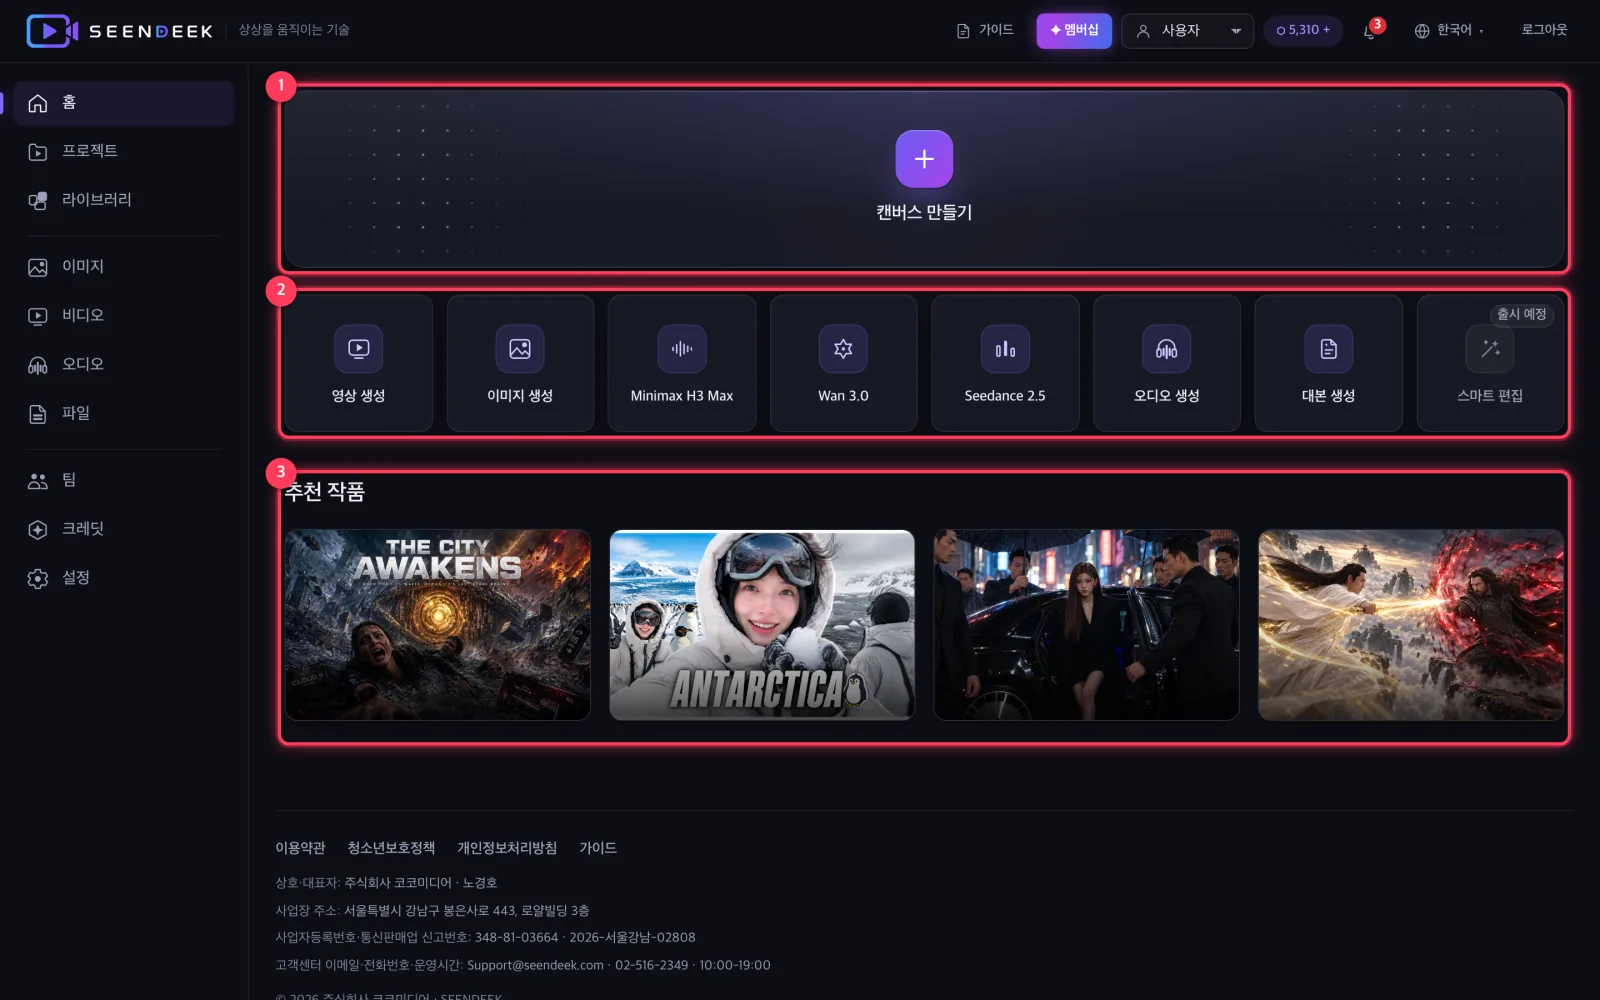Viewport: 1600px width, 1000px height.
Task: Open 오디오 생성 audio generation tile
Action: click(x=1167, y=363)
